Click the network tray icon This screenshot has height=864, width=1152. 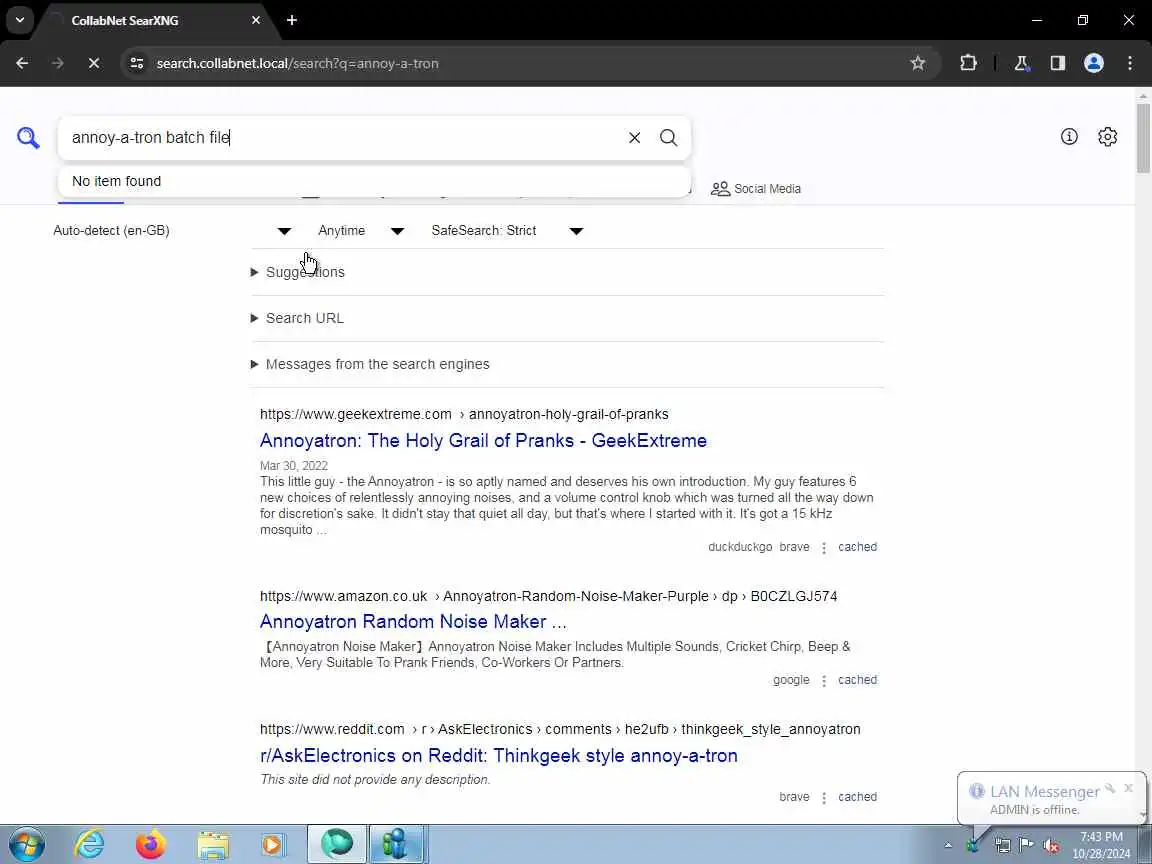click(1002, 845)
